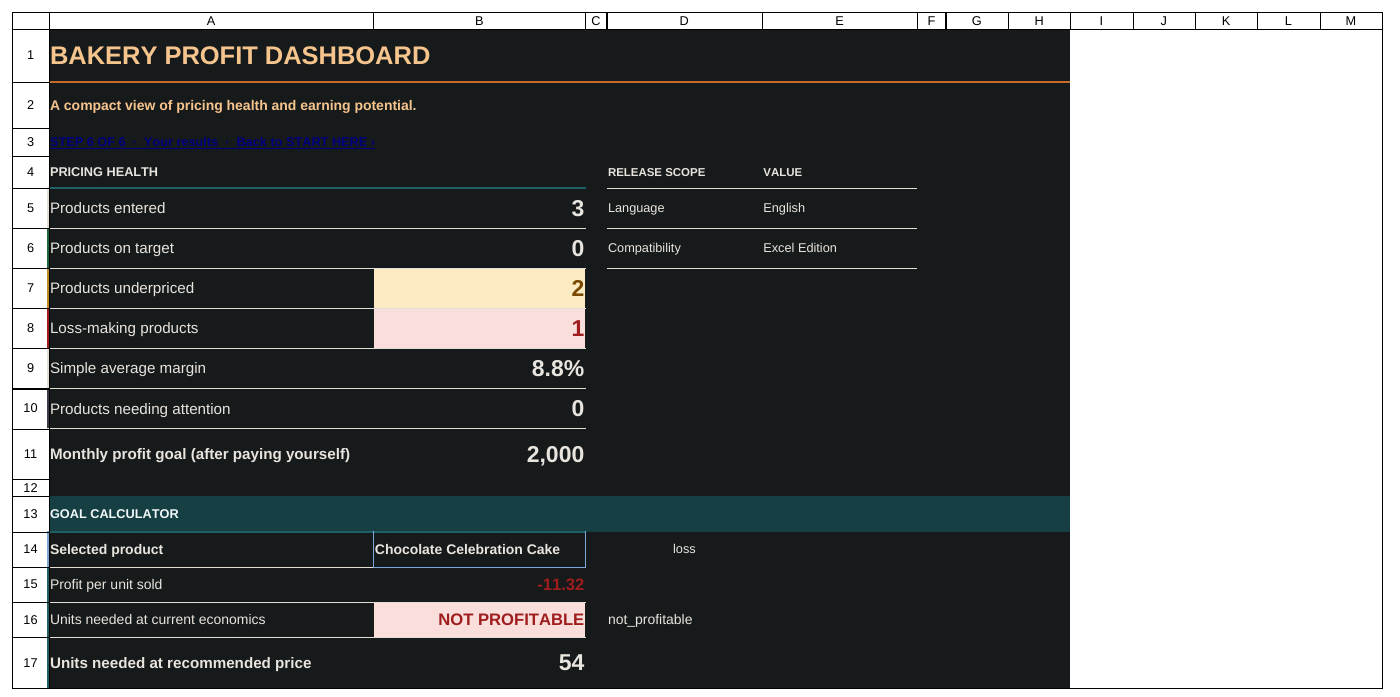
Task: Select column E header
Action: [x=840, y=21]
